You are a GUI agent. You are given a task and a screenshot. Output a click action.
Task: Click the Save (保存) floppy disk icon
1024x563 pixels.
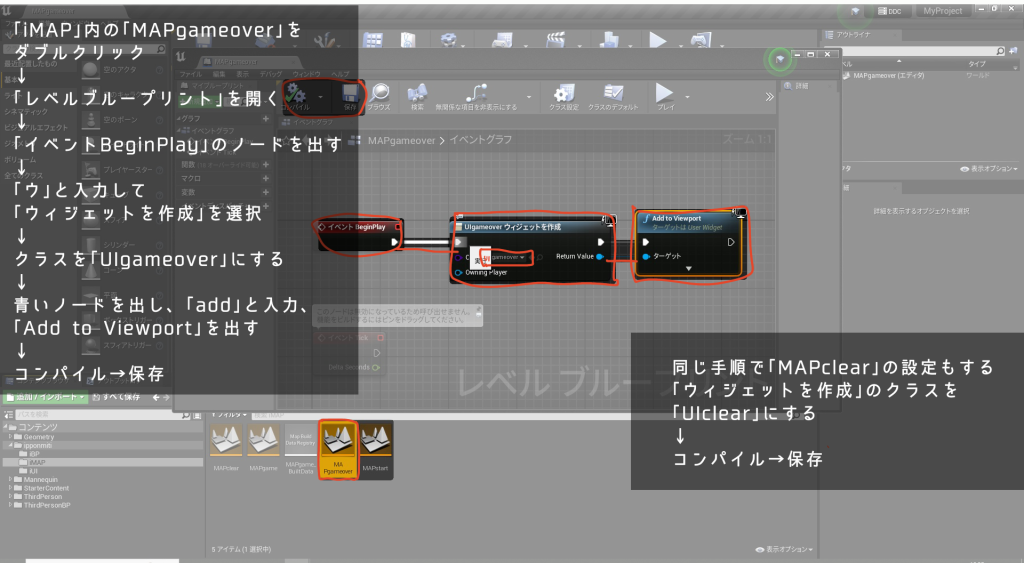[x=349, y=93]
